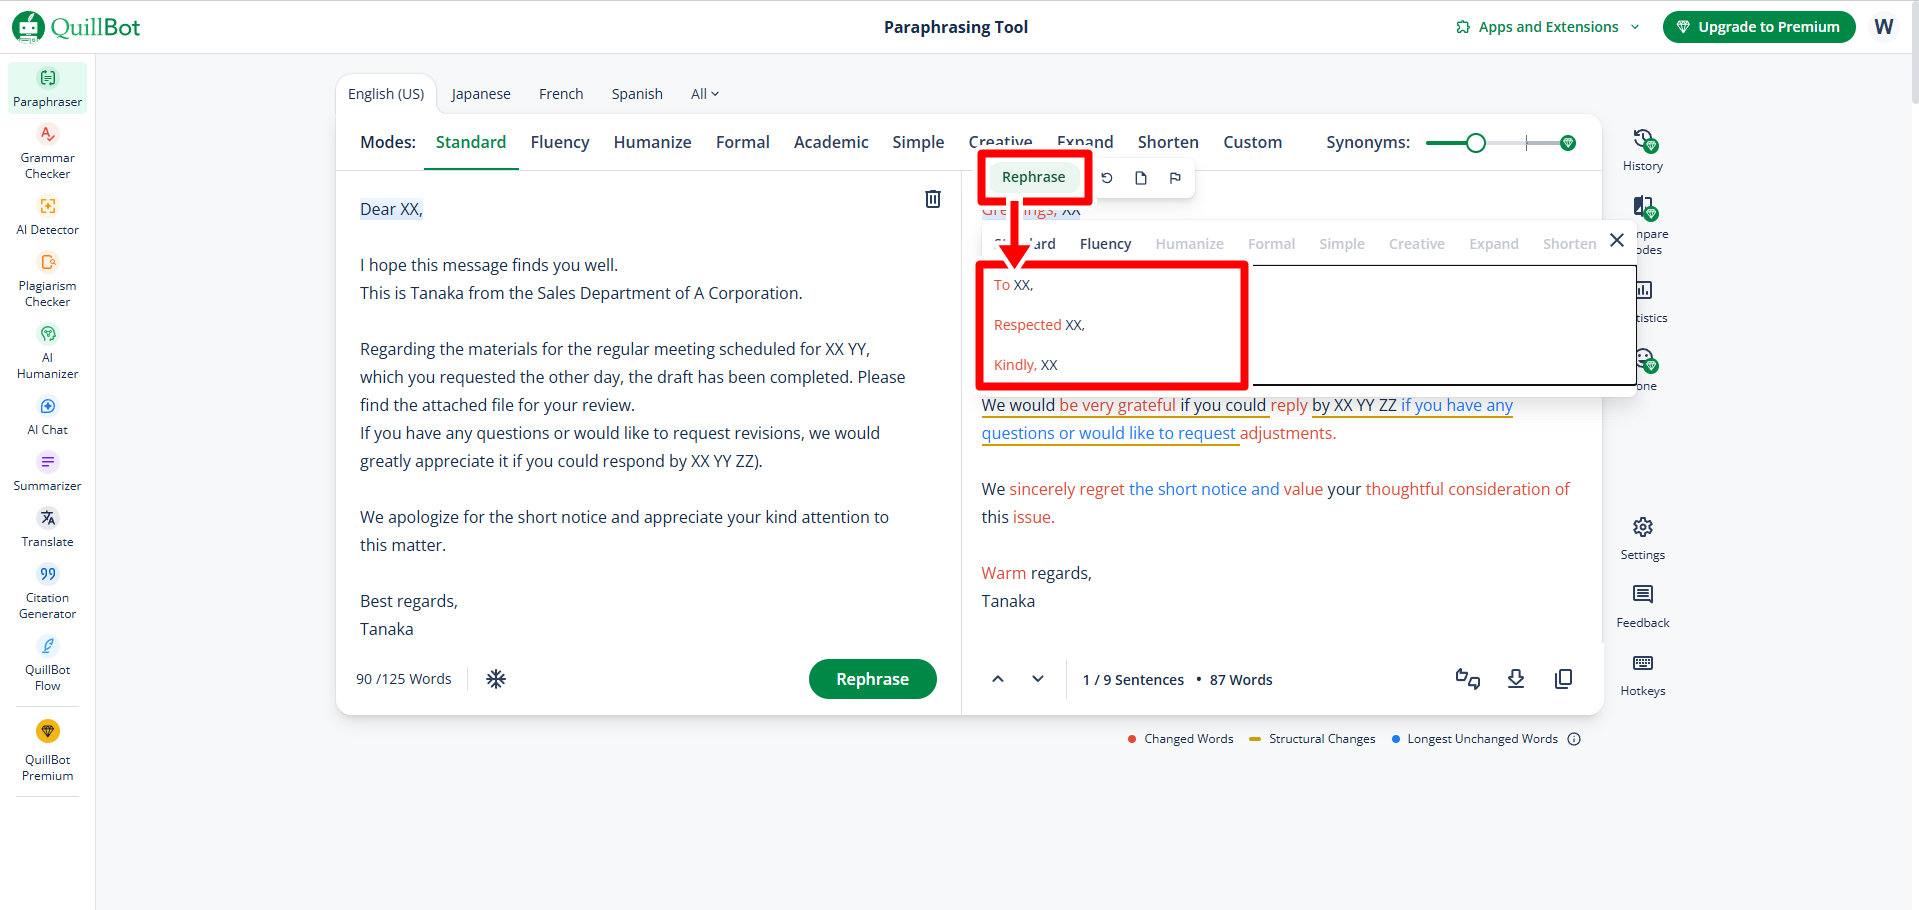This screenshot has height=910, width=1919.
Task: Select Spanish language tab
Action: [637, 94]
